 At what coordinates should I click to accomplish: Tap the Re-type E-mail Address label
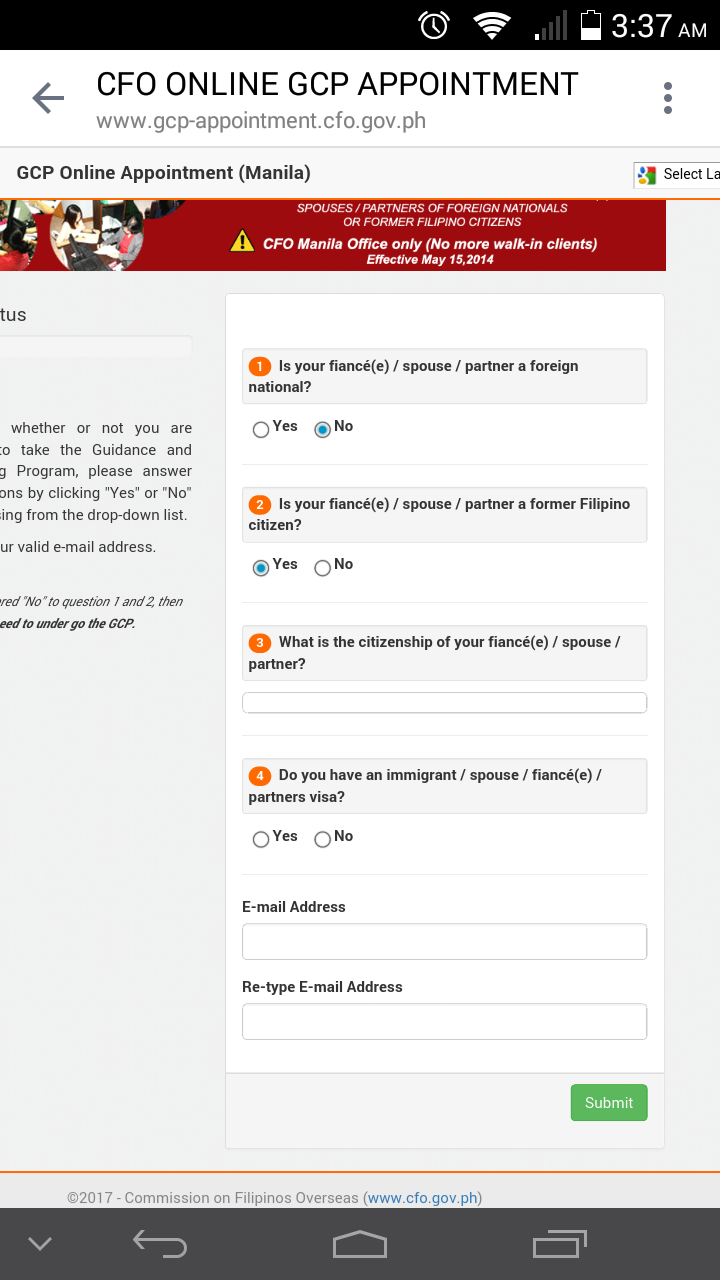[322, 987]
